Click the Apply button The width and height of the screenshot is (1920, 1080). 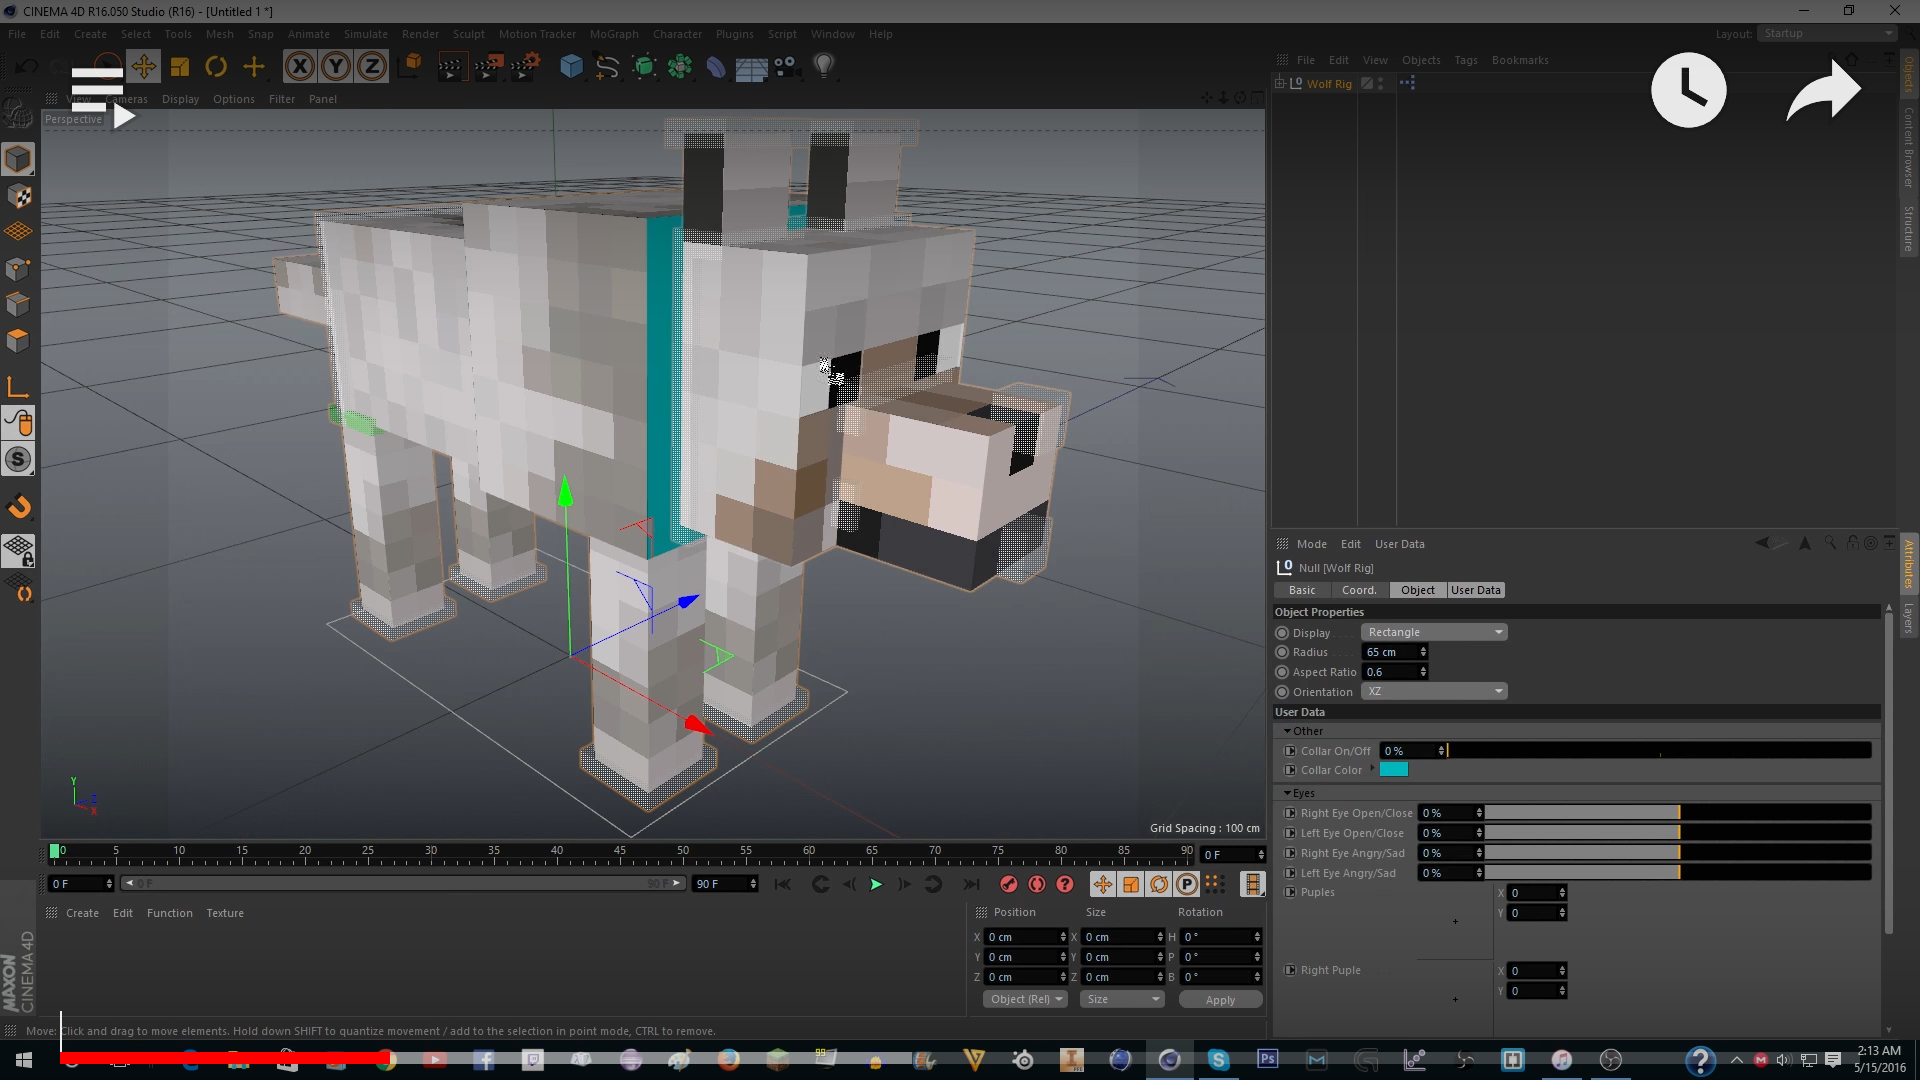pyautogui.click(x=1220, y=999)
